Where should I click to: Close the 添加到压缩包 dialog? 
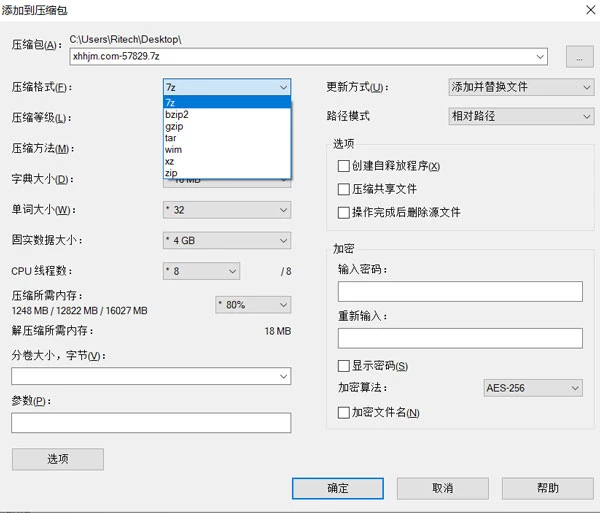click(590, 10)
